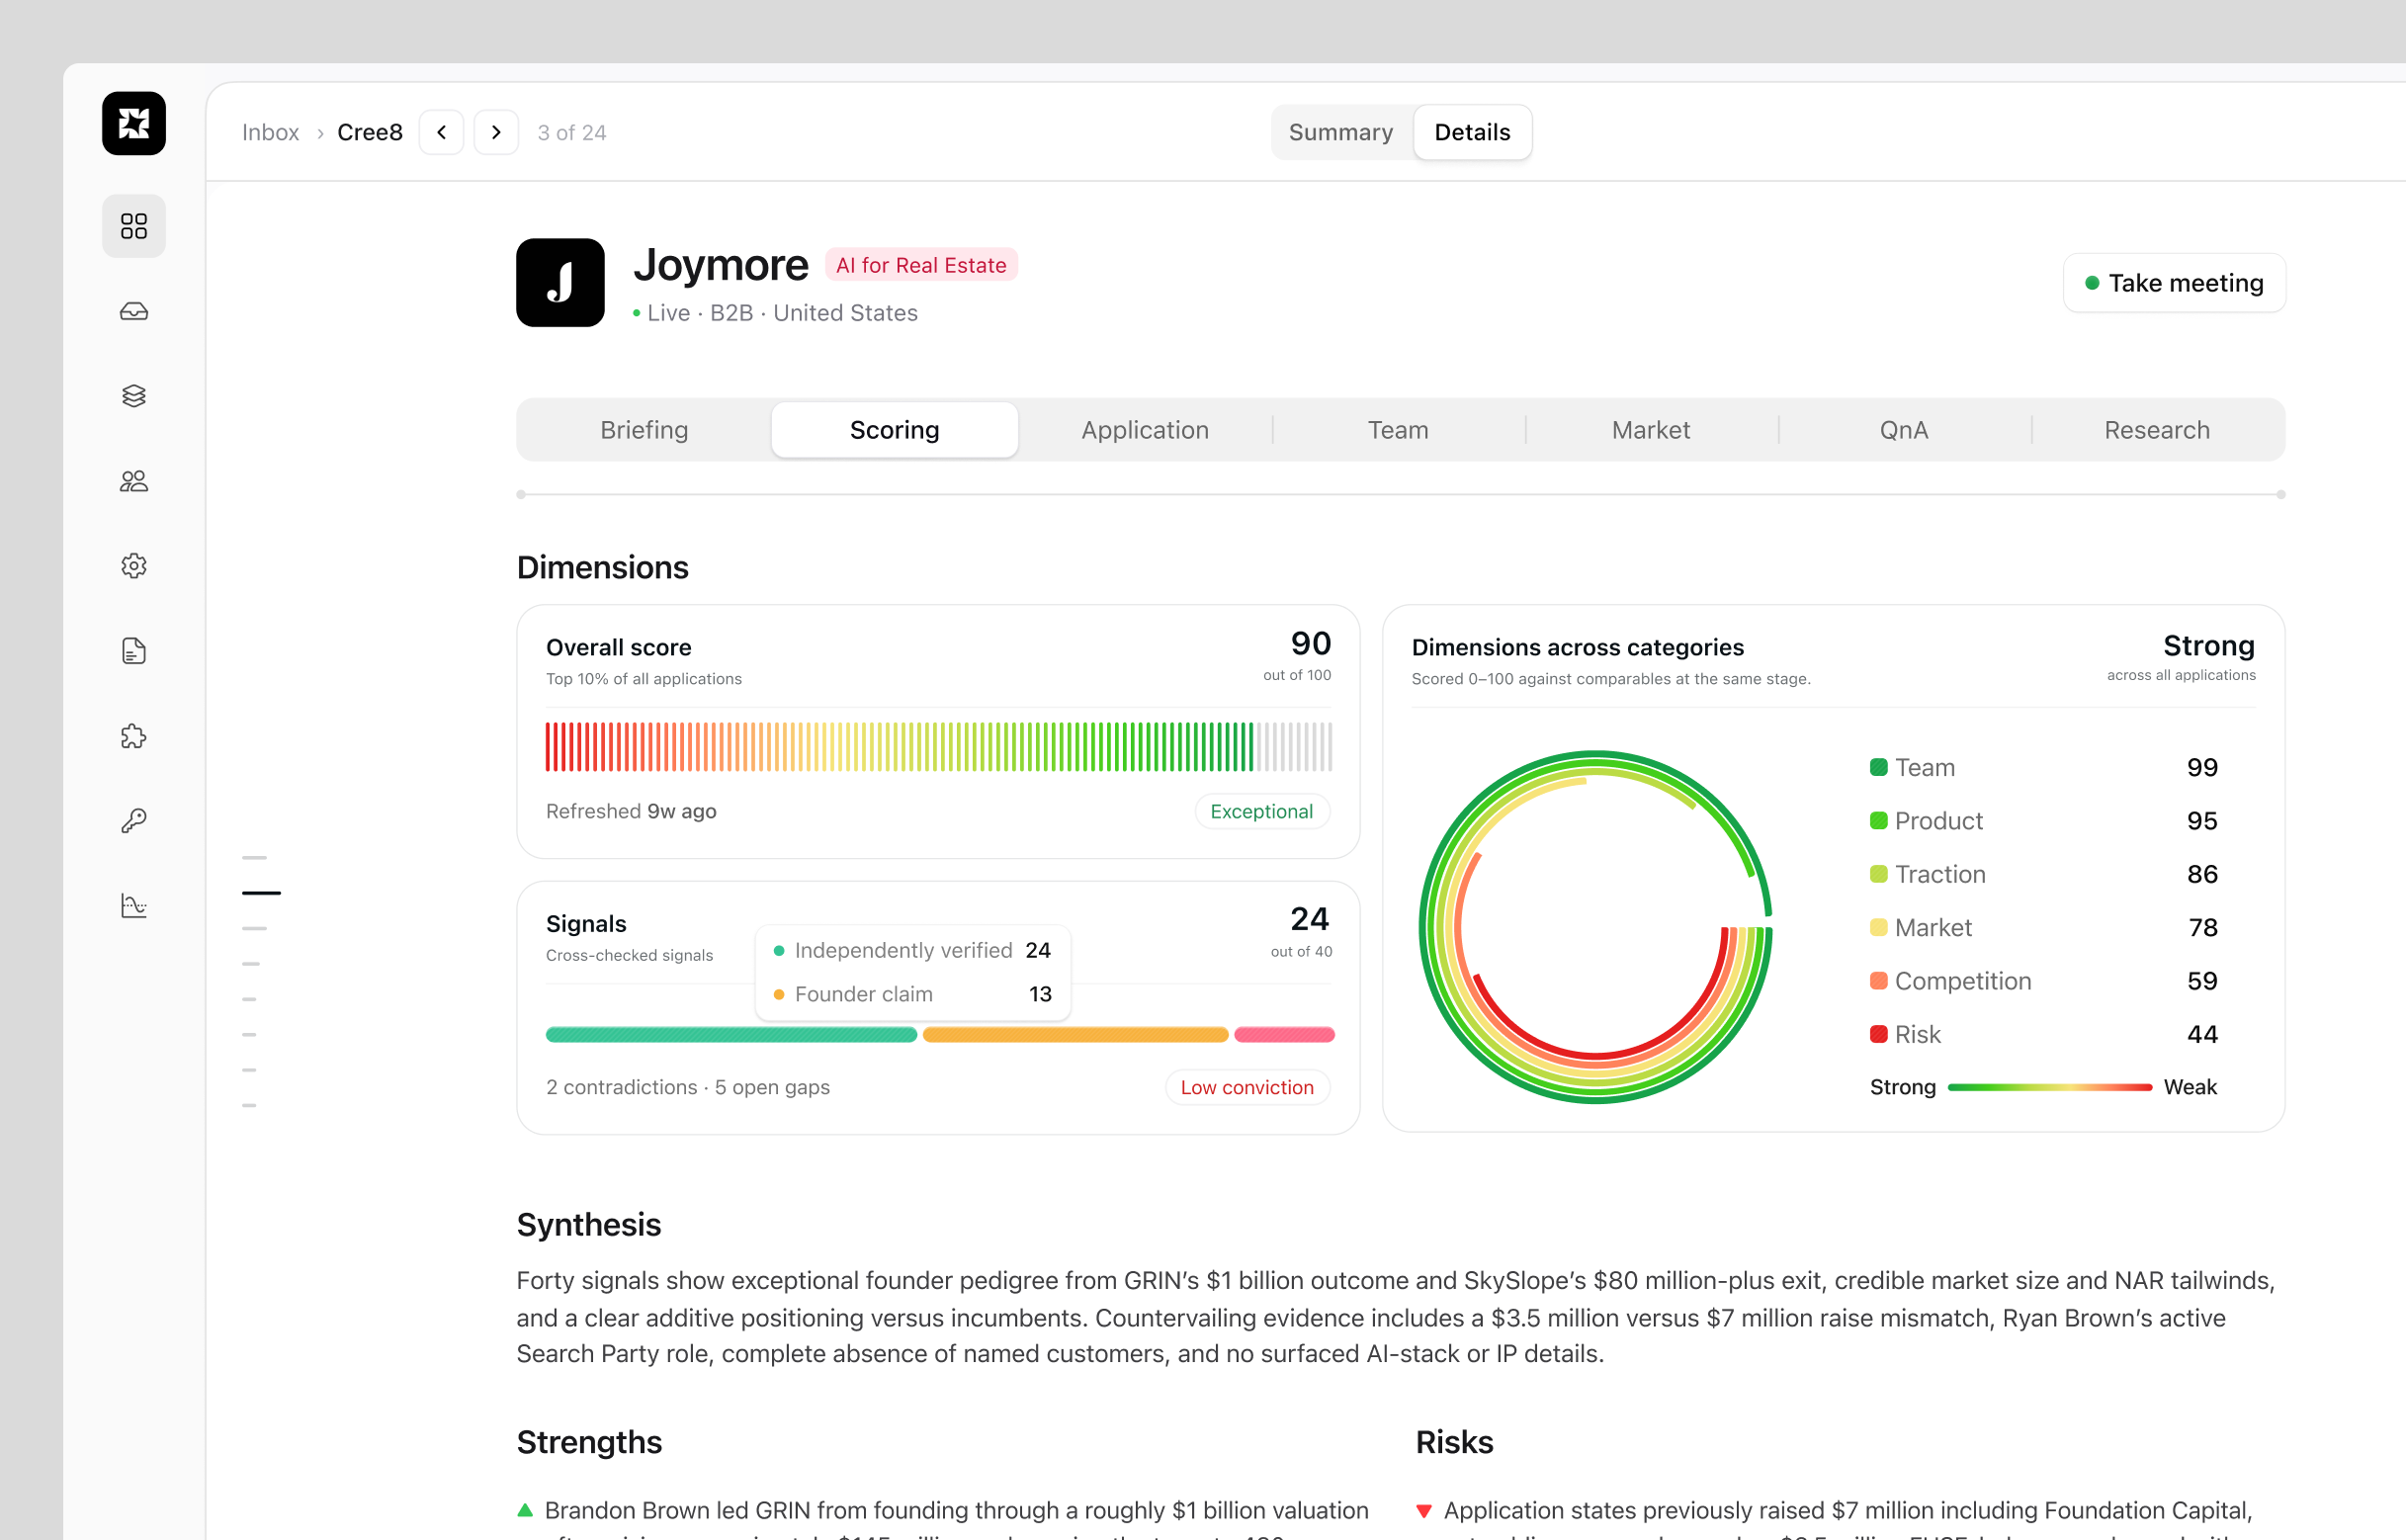
Task: Click the Risk legend color swatch
Action: pyautogui.click(x=1879, y=1034)
